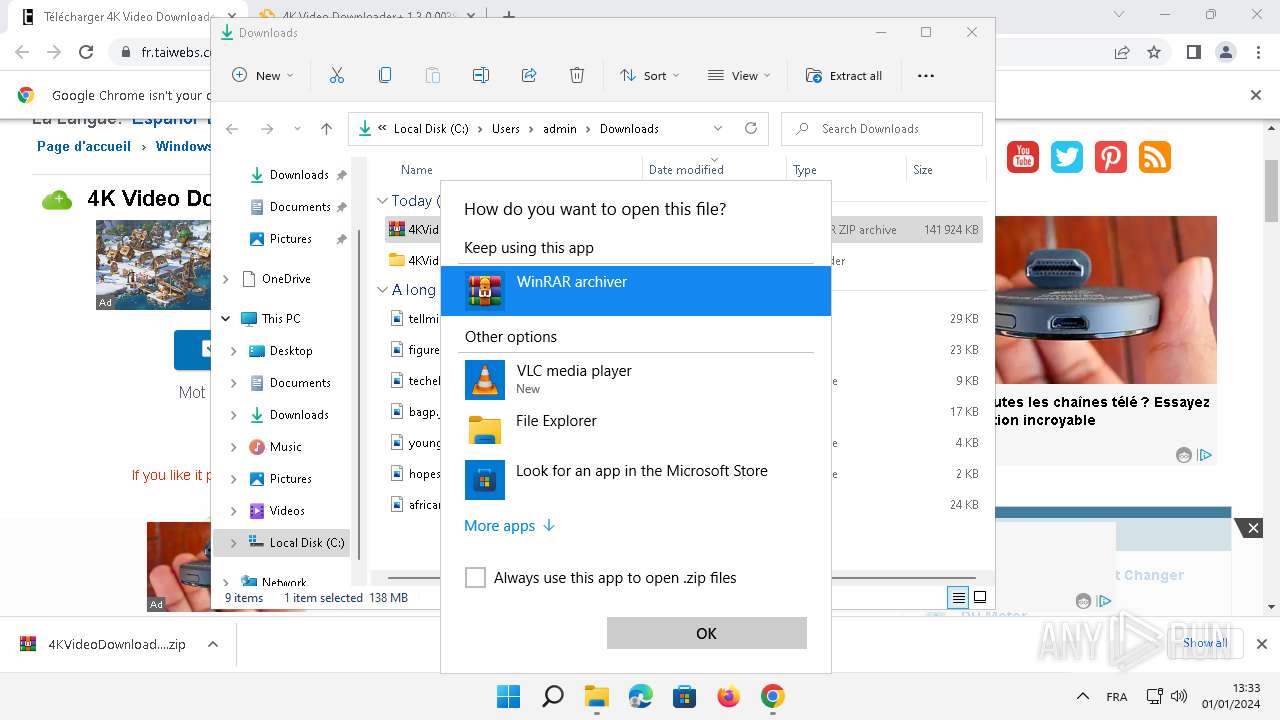This screenshot has width=1280, height=720.
Task: Open download item options chevron
Action: pyautogui.click(x=212, y=644)
